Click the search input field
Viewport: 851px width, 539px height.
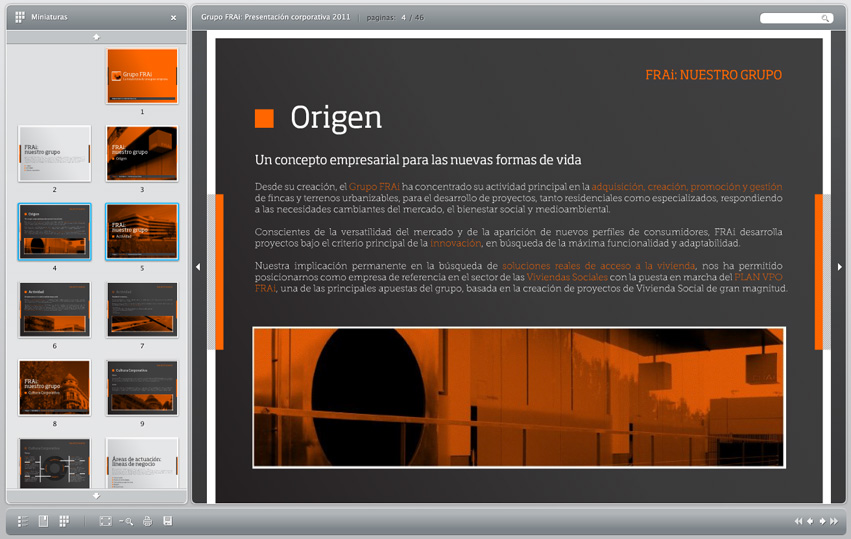pyautogui.click(x=796, y=18)
